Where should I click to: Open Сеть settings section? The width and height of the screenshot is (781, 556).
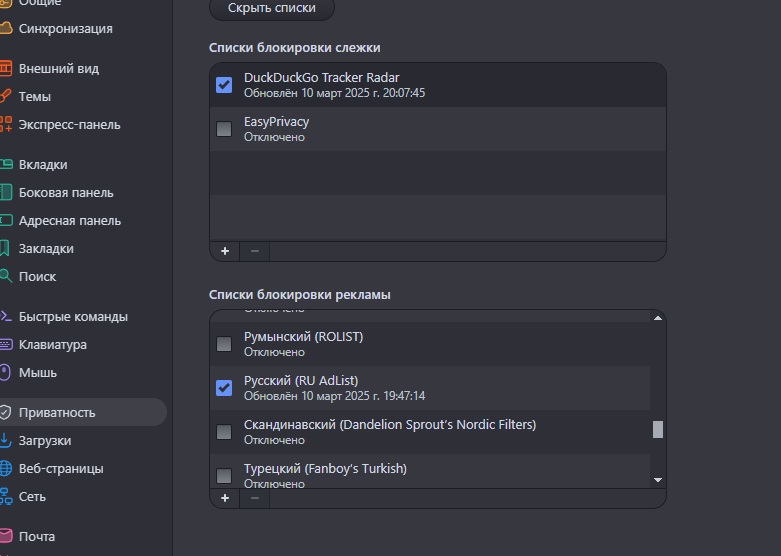click(x=32, y=496)
